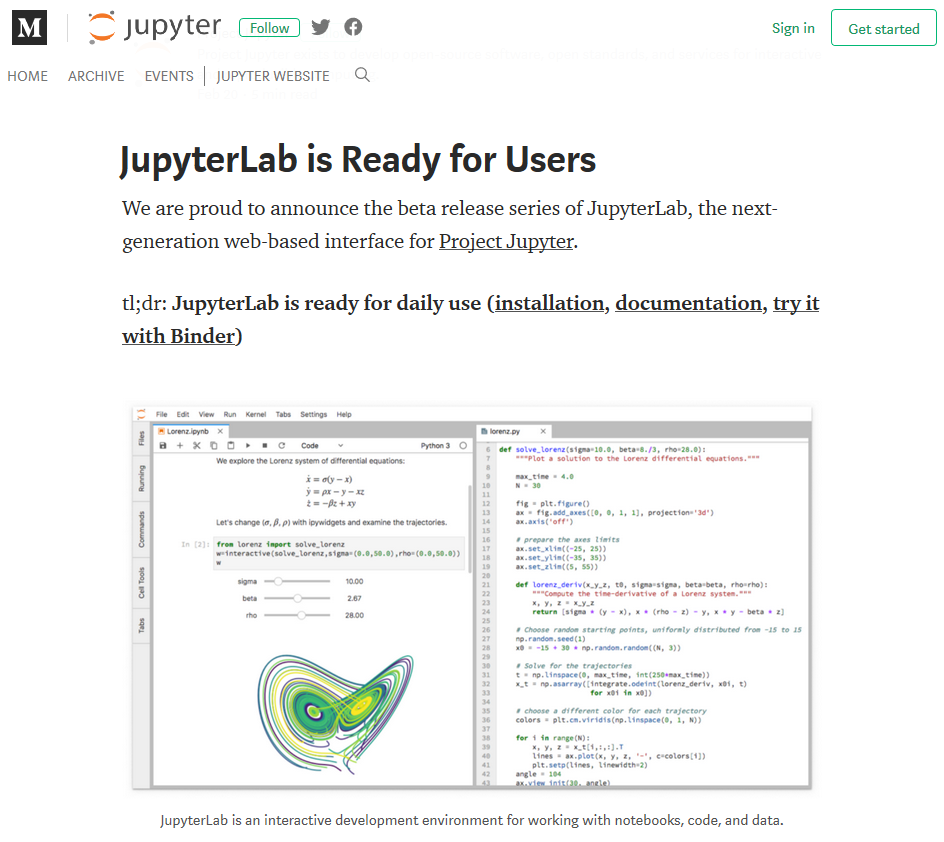Click the notebook vertical scrollbar
Image resolution: width=944 pixels, height=842 pixels.
click(x=470, y=530)
